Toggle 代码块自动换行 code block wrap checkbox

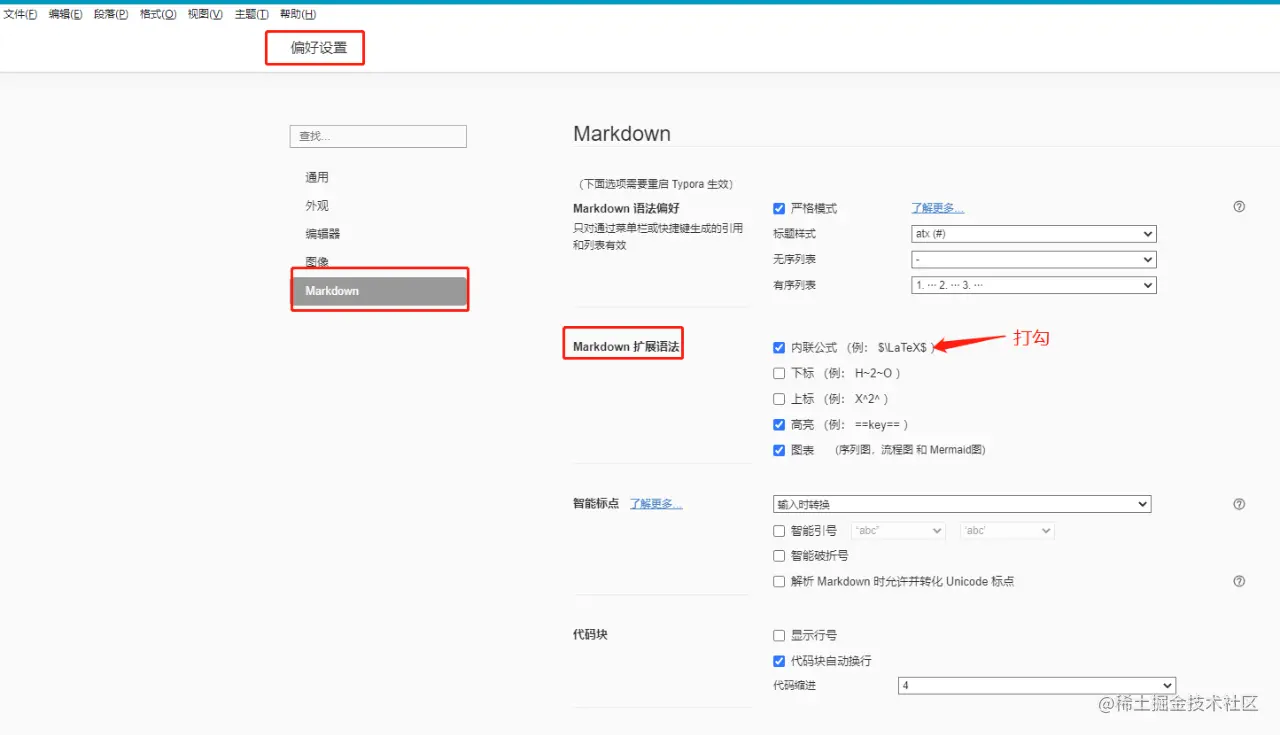[779, 661]
